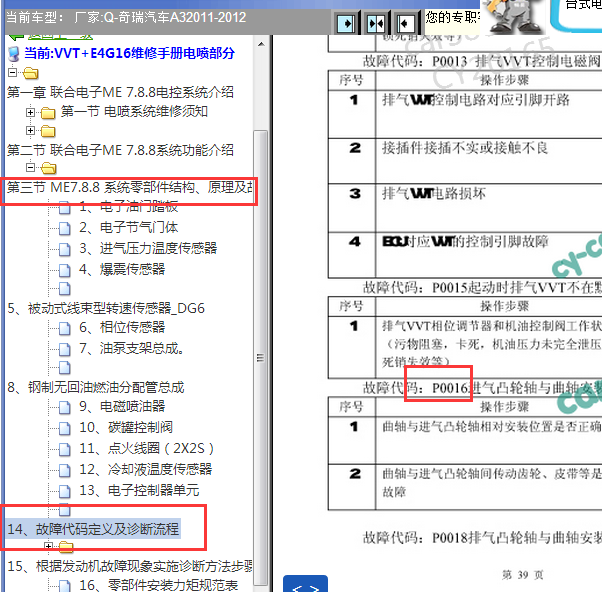Open 8、钢制无回油燃油分配管总成
Screen dimensions: 602x592
pyautogui.click(x=96, y=387)
